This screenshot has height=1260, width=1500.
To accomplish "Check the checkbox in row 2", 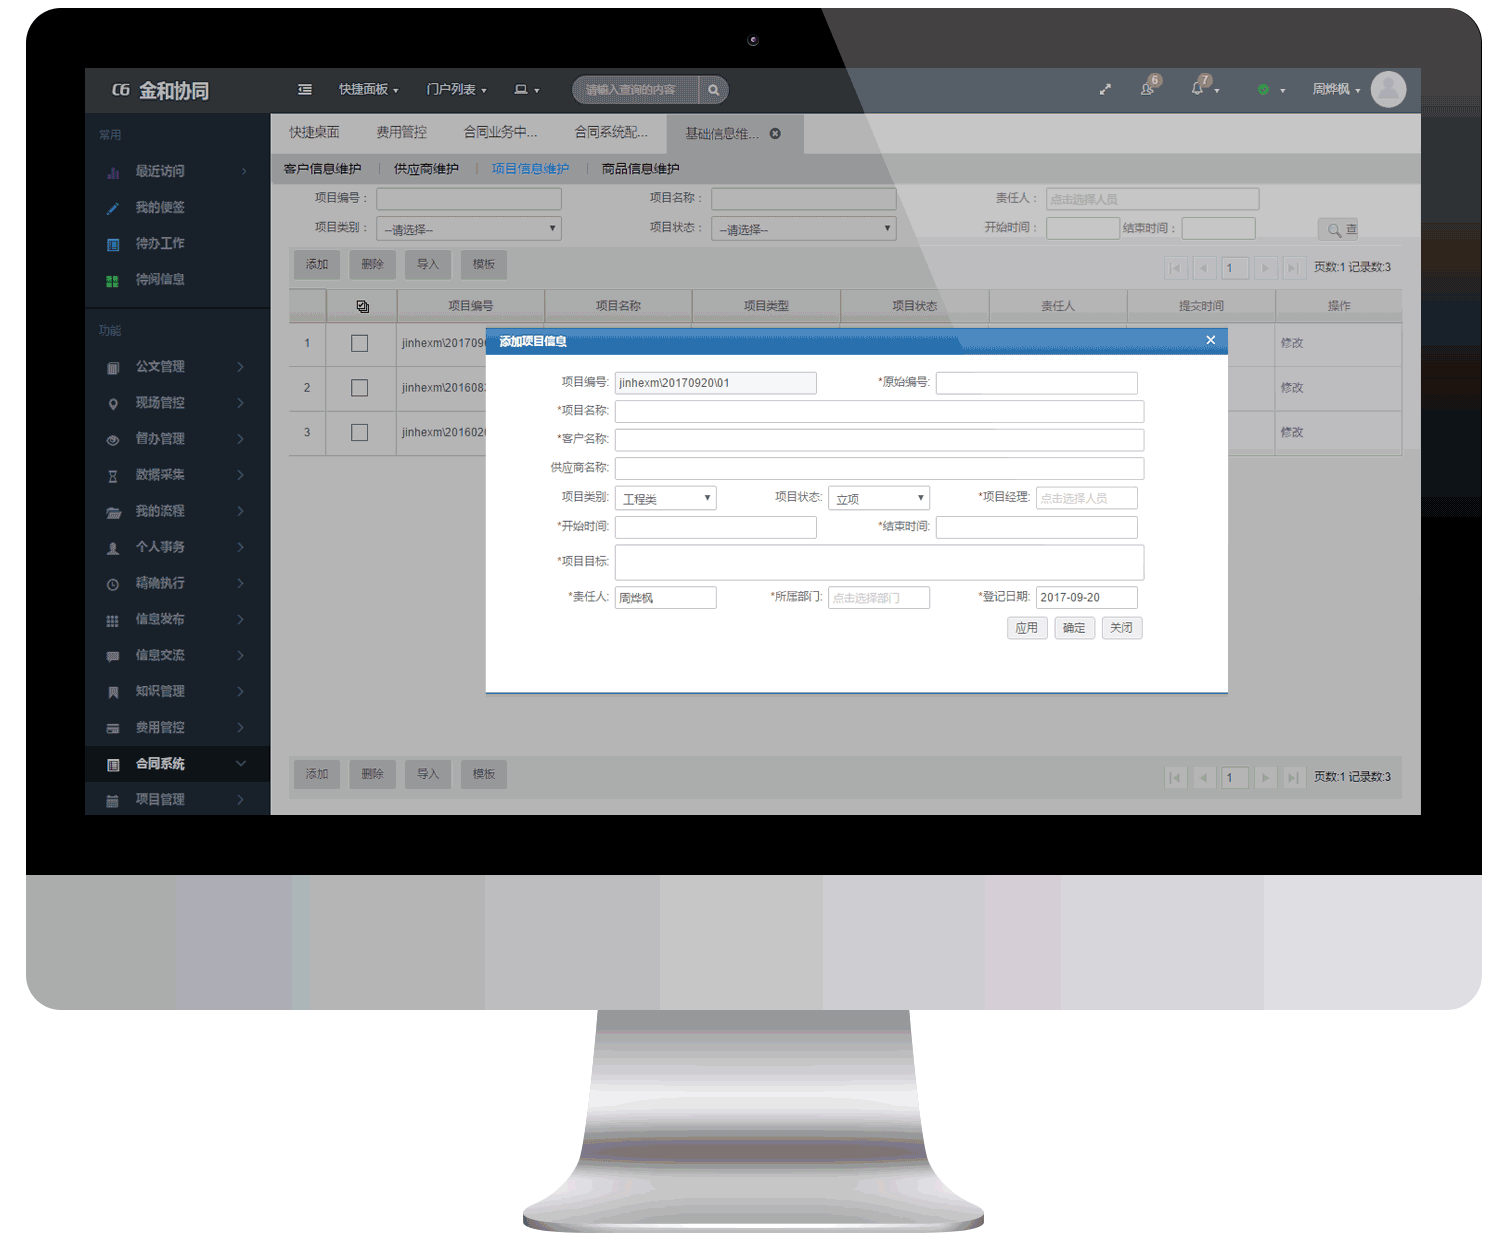I will pyautogui.click(x=360, y=388).
